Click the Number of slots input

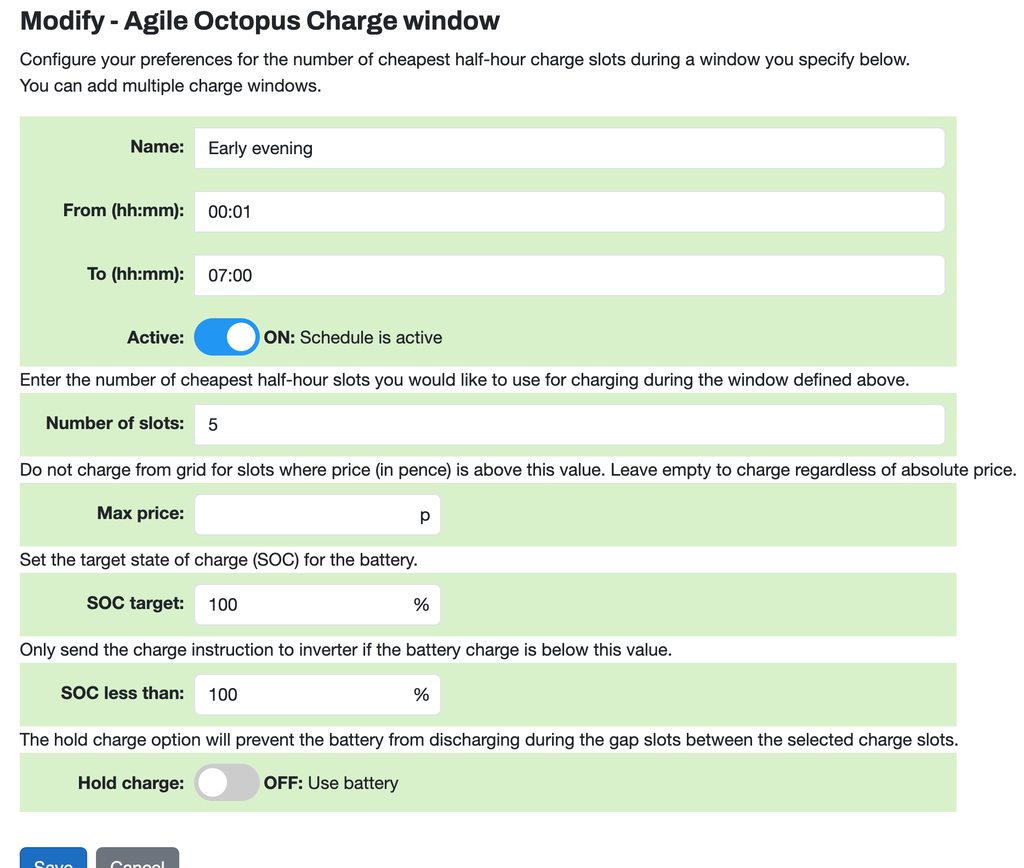568,425
